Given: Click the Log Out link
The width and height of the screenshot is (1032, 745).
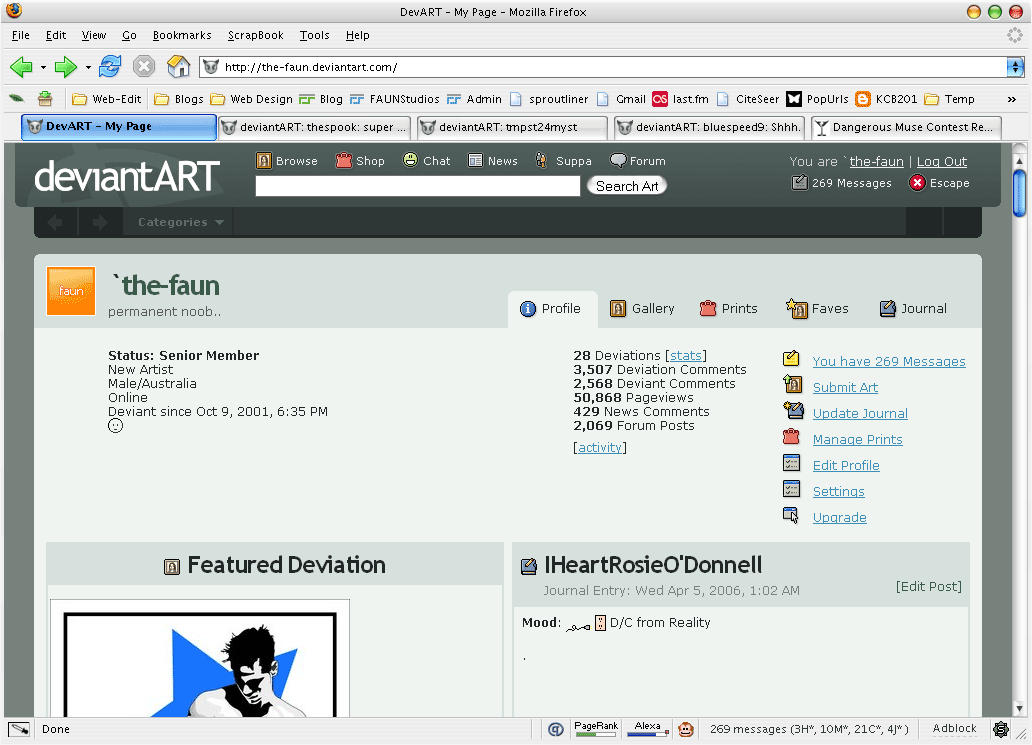Looking at the screenshot, I should pyautogui.click(x=942, y=161).
